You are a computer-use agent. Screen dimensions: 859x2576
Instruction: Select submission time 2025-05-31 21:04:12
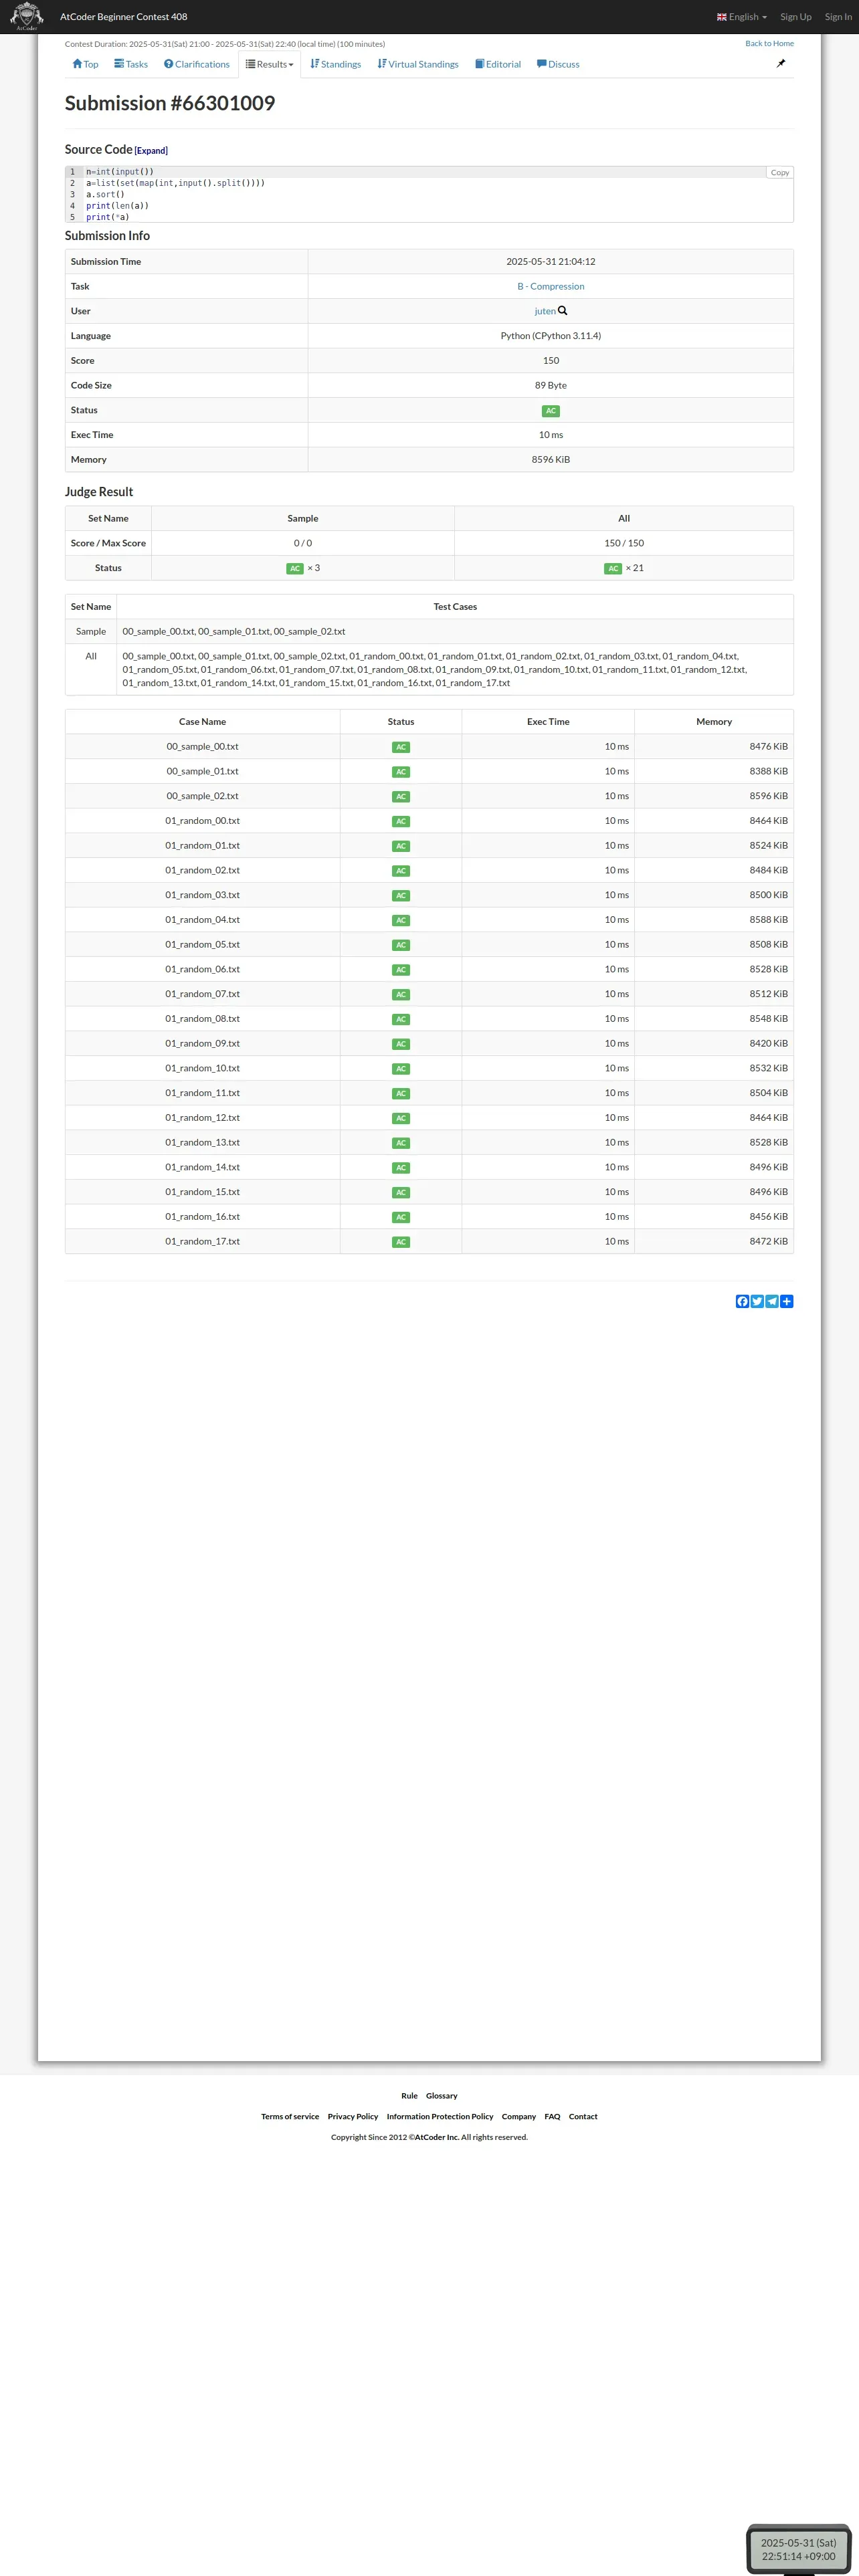(x=551, y=262)
